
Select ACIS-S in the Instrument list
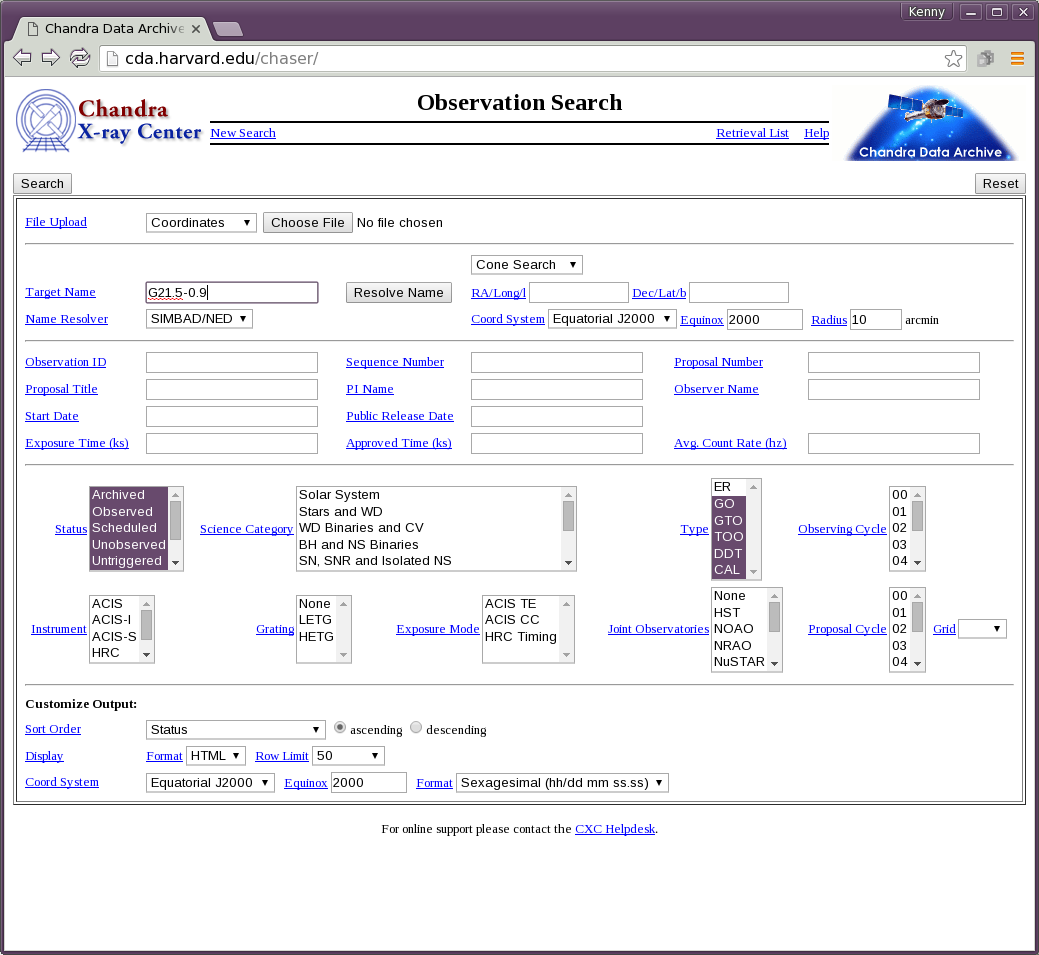[114, 636]
